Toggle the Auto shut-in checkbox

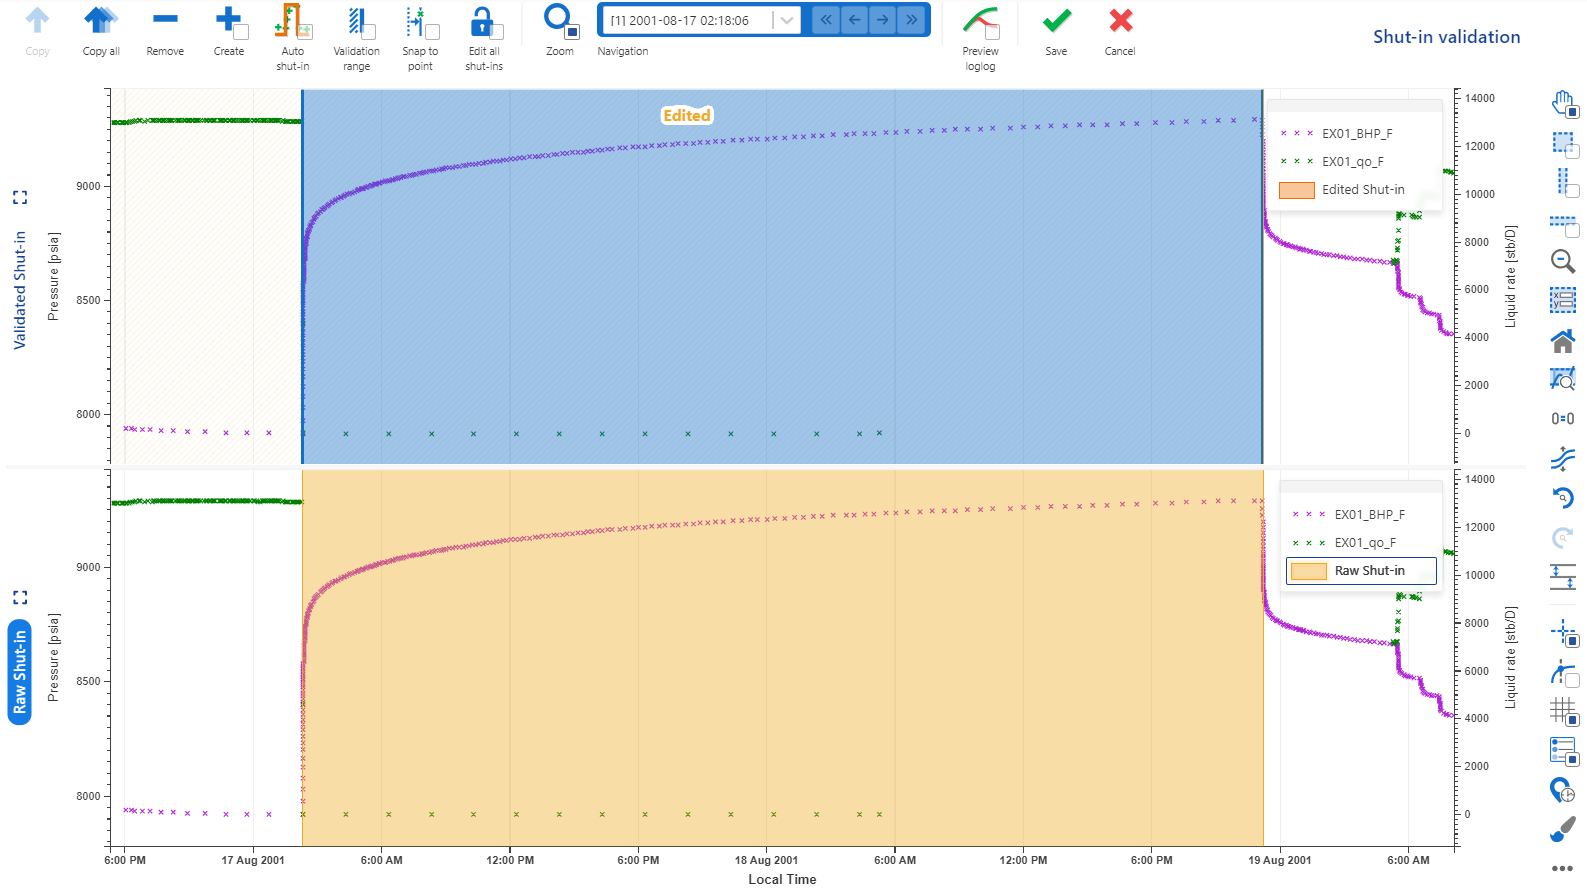tap(305, 32)
